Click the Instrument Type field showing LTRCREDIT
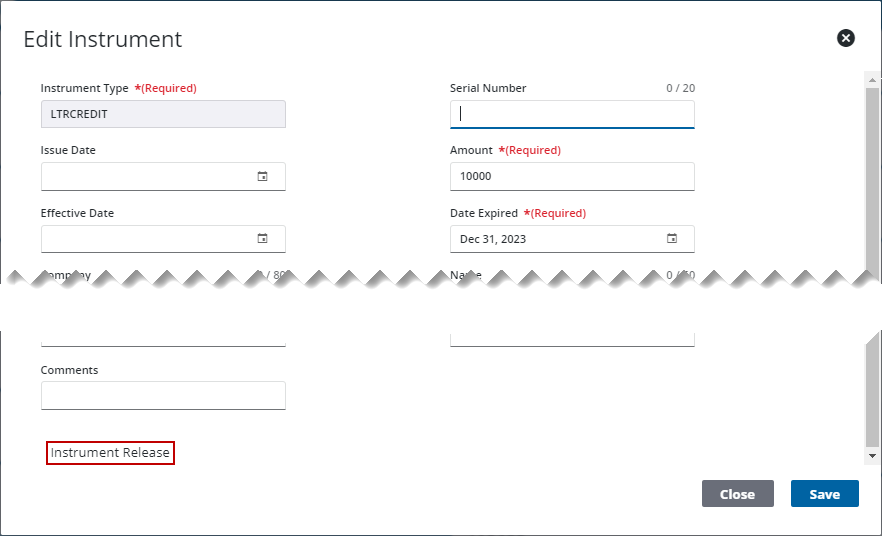Screen dimensions: 882x536 click(163, 114)
